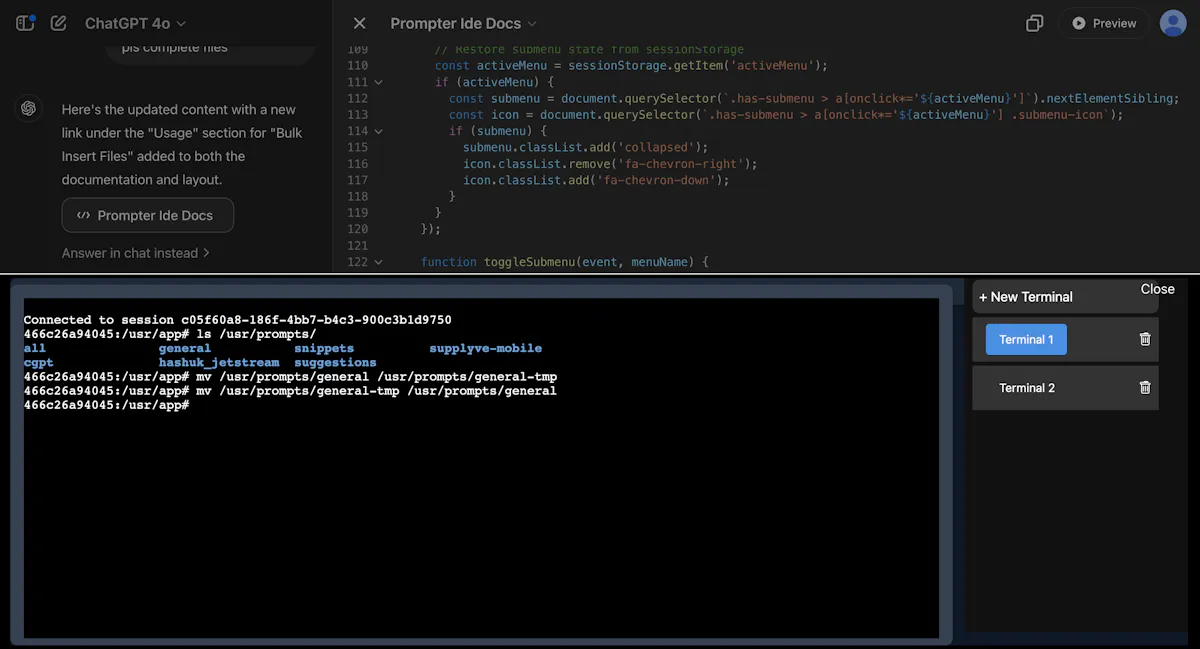The height and width of the screenshot is (649, 1200).
Task: Open the user profile avatar
Action: pos(1173,23)
